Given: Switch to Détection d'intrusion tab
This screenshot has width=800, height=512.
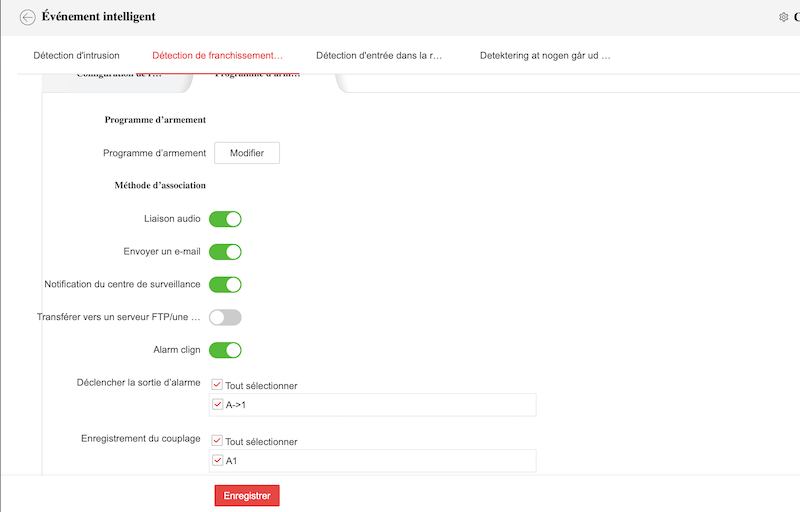Looking at the screenshot, I should (x=77, y=55).
